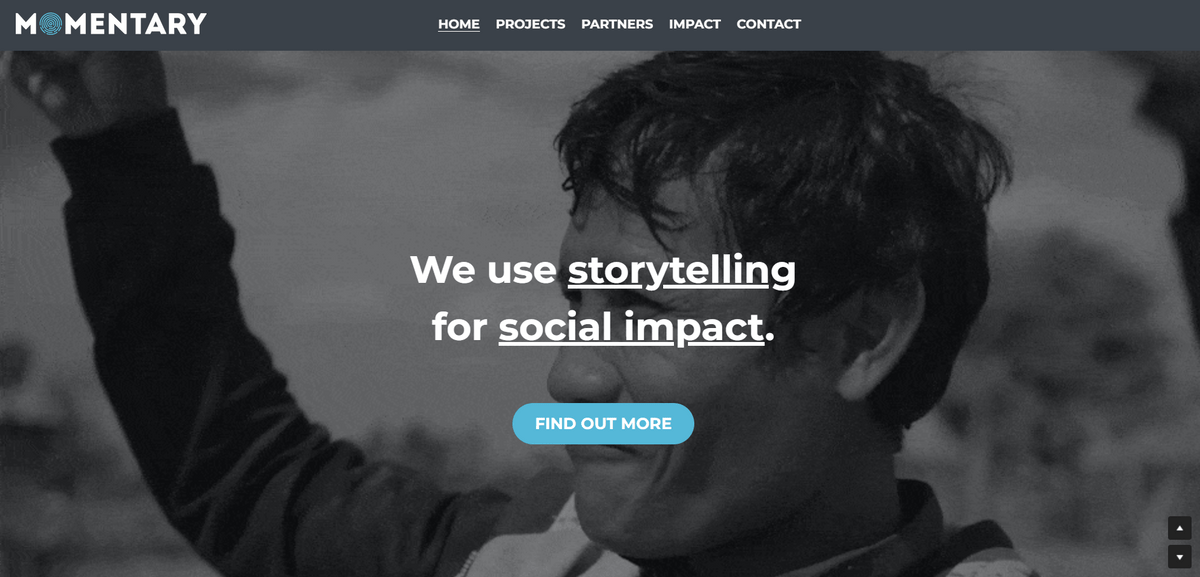The image size is (1200, 577).
Task: Select CONTACT in the navigation bar
Action: 769,24
